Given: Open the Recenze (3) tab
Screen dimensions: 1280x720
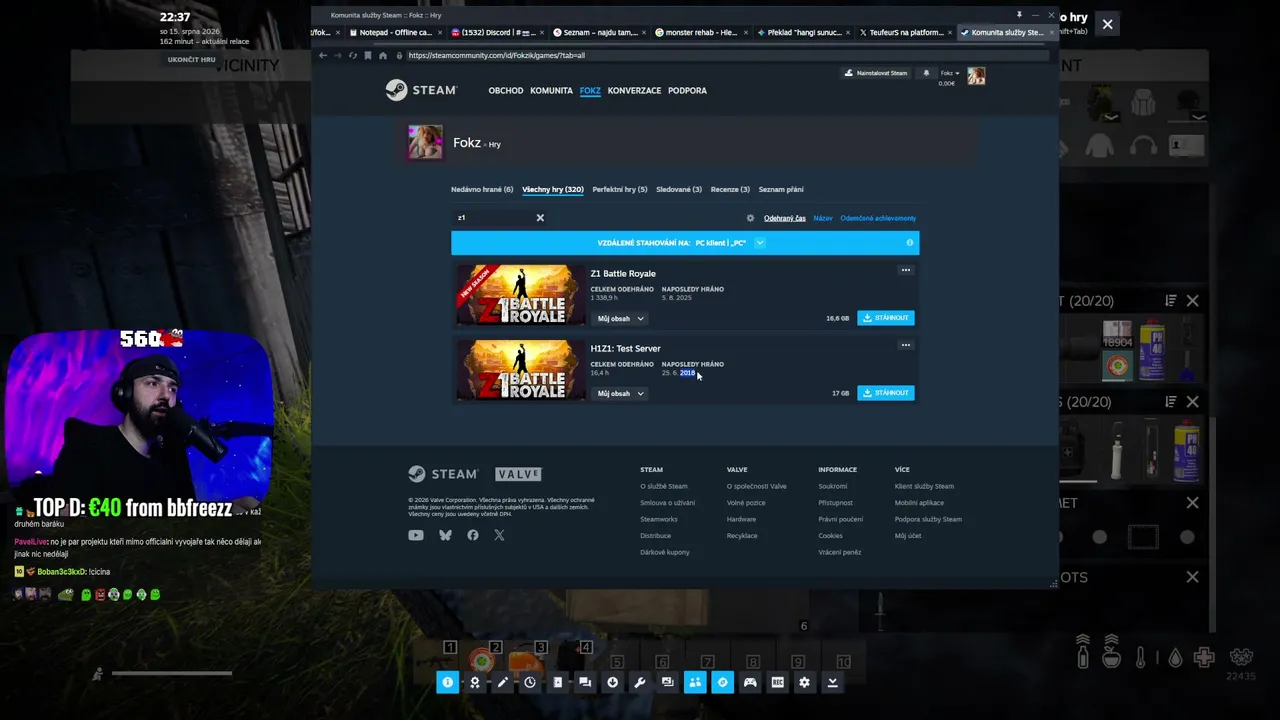Looking at the screenshot, I should (x=730, y=189).
